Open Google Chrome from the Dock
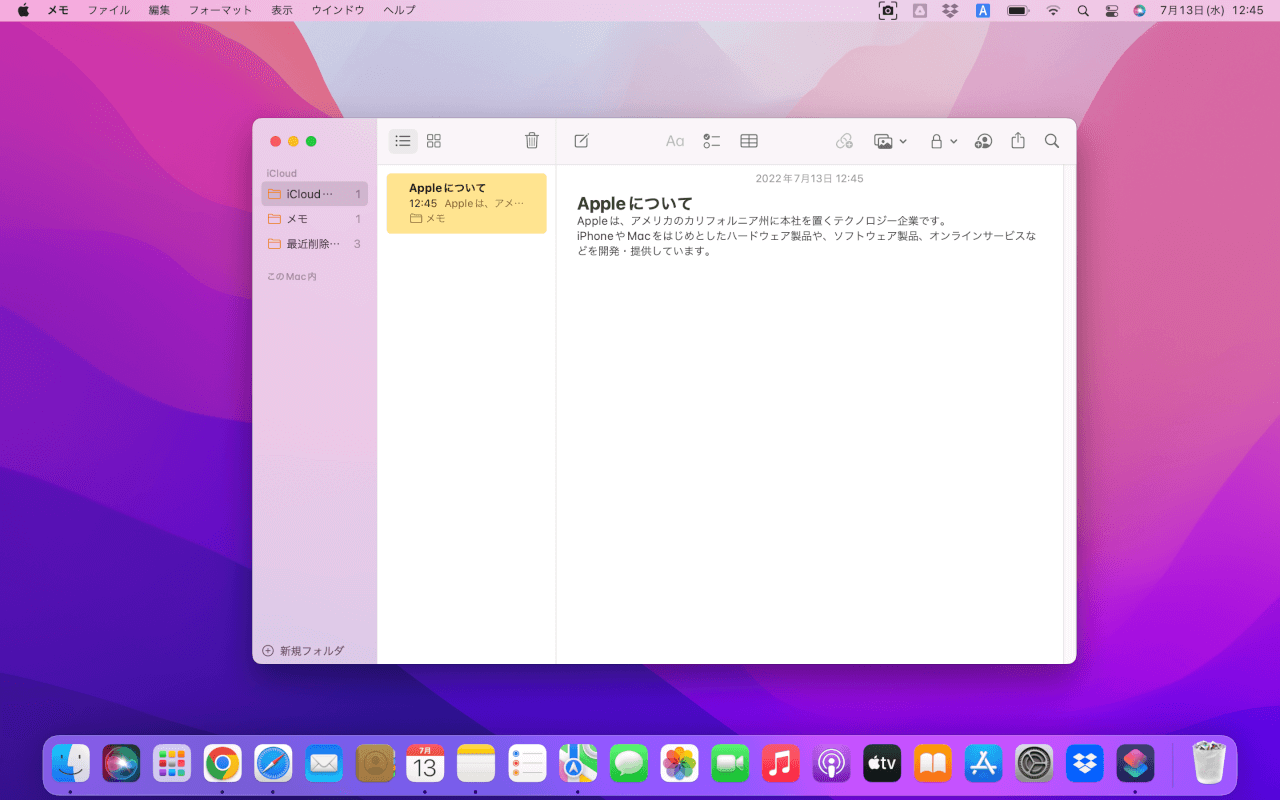The image size is (1280, 800). (x=223, y=765)
